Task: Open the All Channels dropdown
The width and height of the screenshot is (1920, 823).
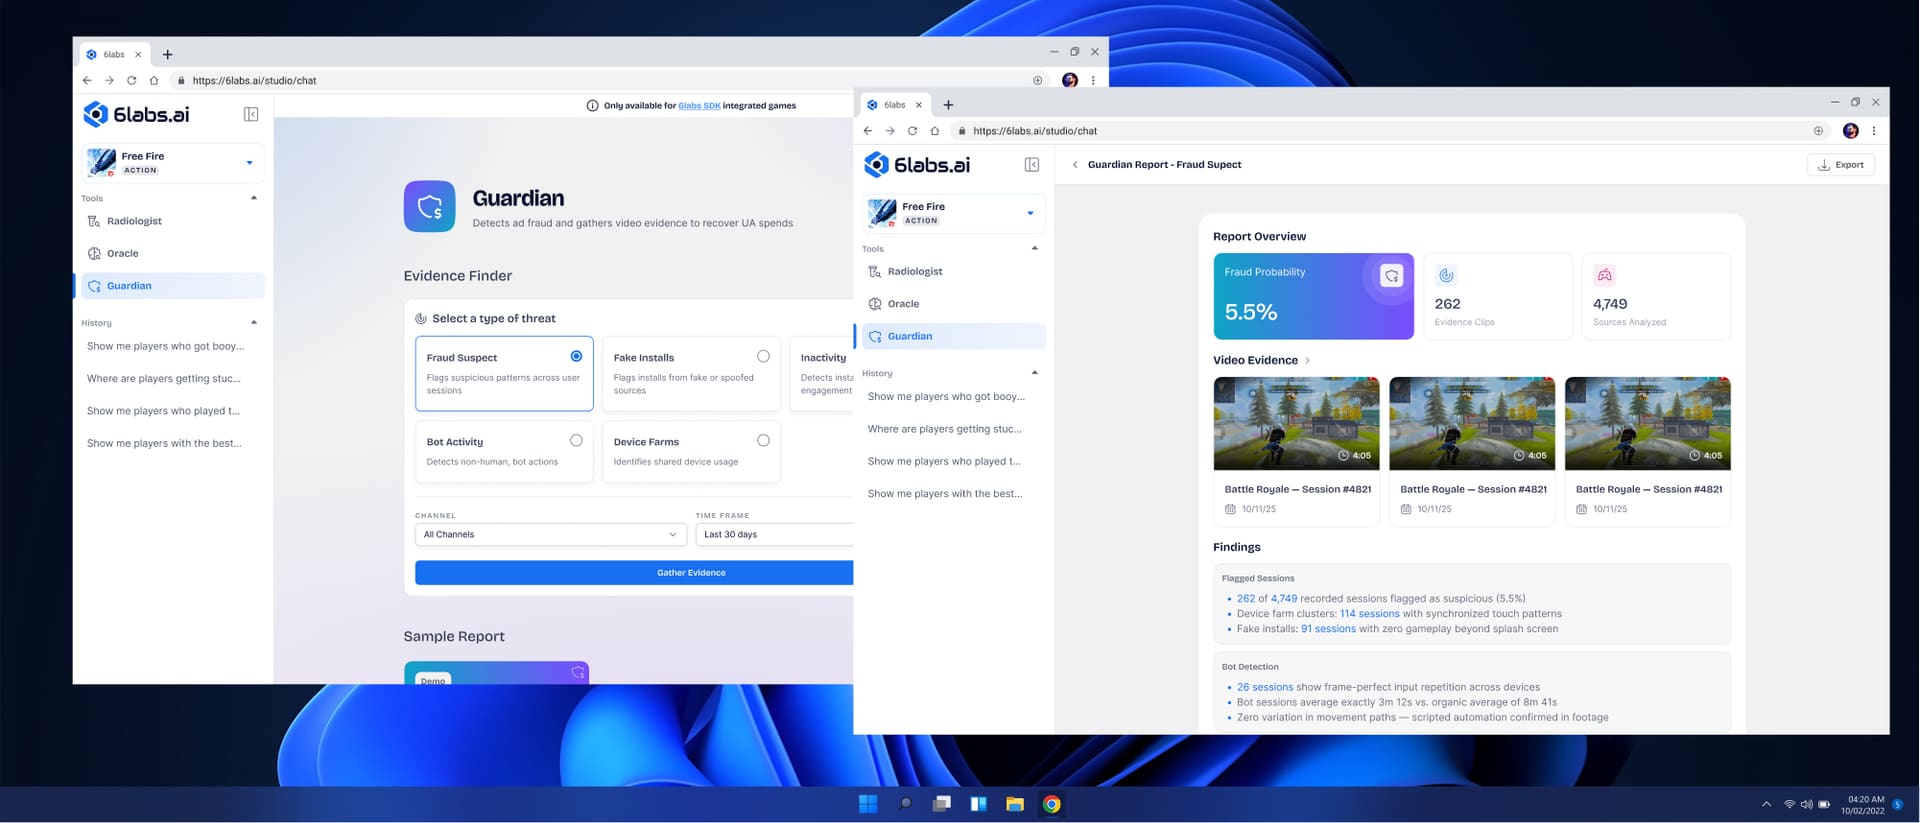Action: [x=550, y=534]
